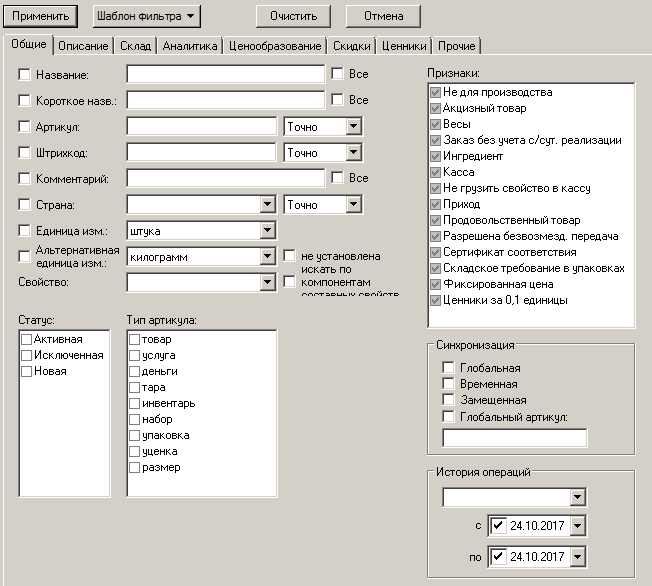Check the деньги article type
This screenshot has height=586, width=652.
(x=134, y=371)
